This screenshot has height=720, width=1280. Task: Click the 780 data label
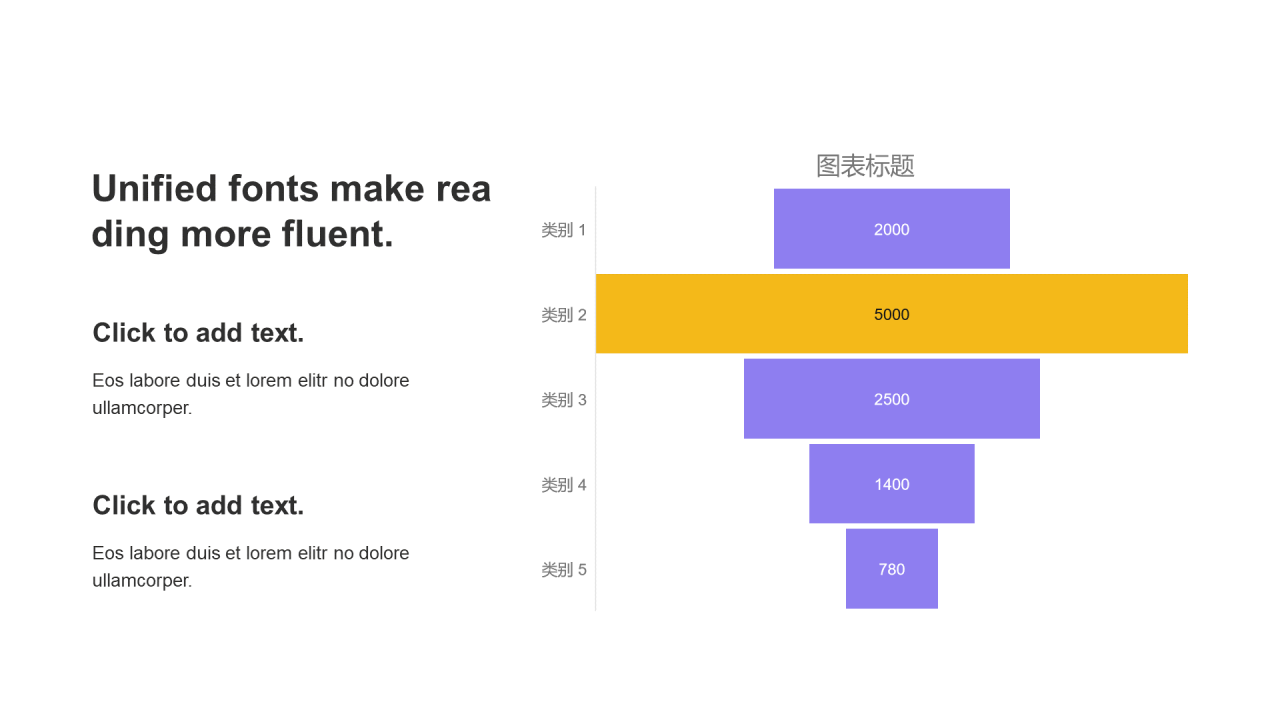(892, 570)
